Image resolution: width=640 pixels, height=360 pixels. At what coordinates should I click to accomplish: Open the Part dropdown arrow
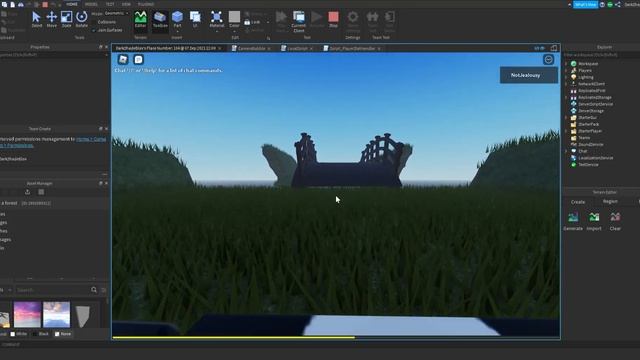tap(177, 31)
